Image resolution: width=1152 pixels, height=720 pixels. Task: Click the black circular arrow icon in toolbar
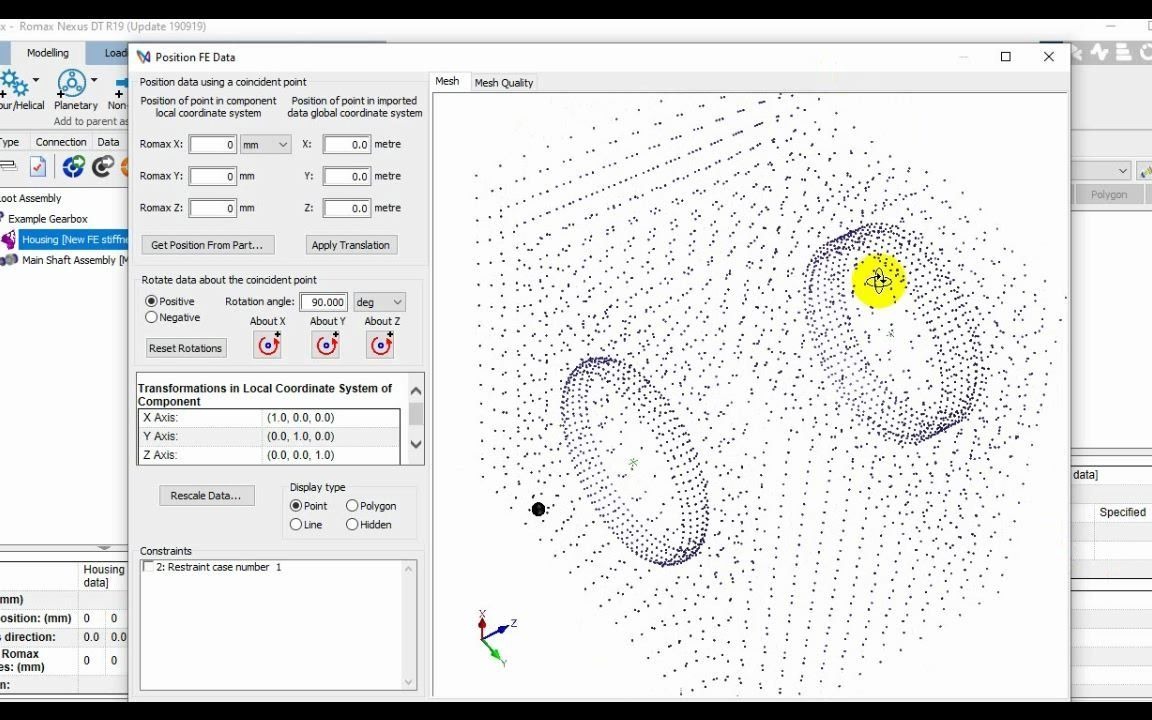click(x=103, y=167)
